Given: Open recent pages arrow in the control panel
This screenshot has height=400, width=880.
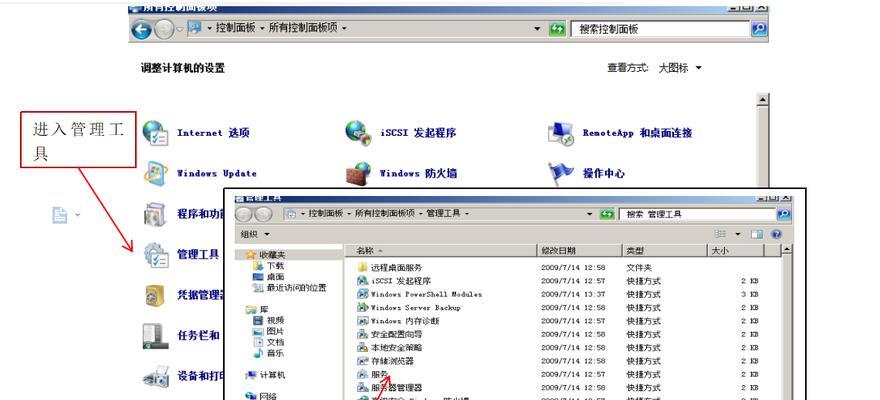Looking at the screenshot, I should pyautogui.click(x=180, y=29).
